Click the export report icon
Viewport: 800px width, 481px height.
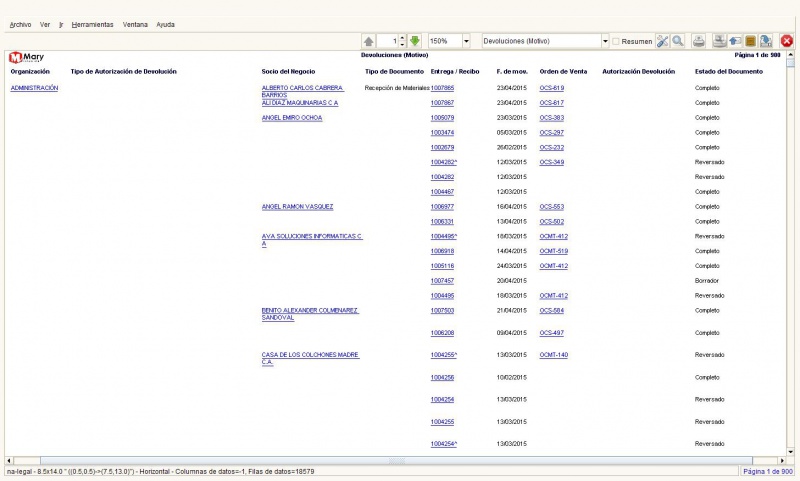765,41
